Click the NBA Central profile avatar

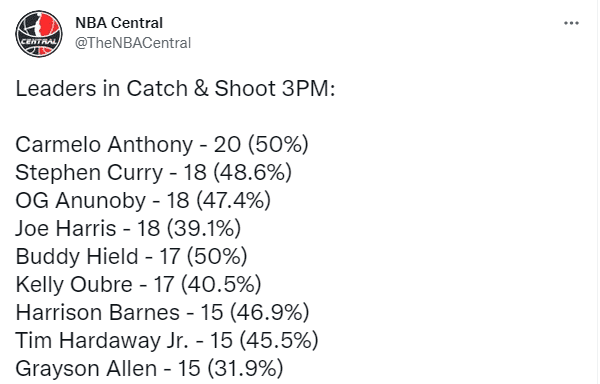click(x=39, y=34)
